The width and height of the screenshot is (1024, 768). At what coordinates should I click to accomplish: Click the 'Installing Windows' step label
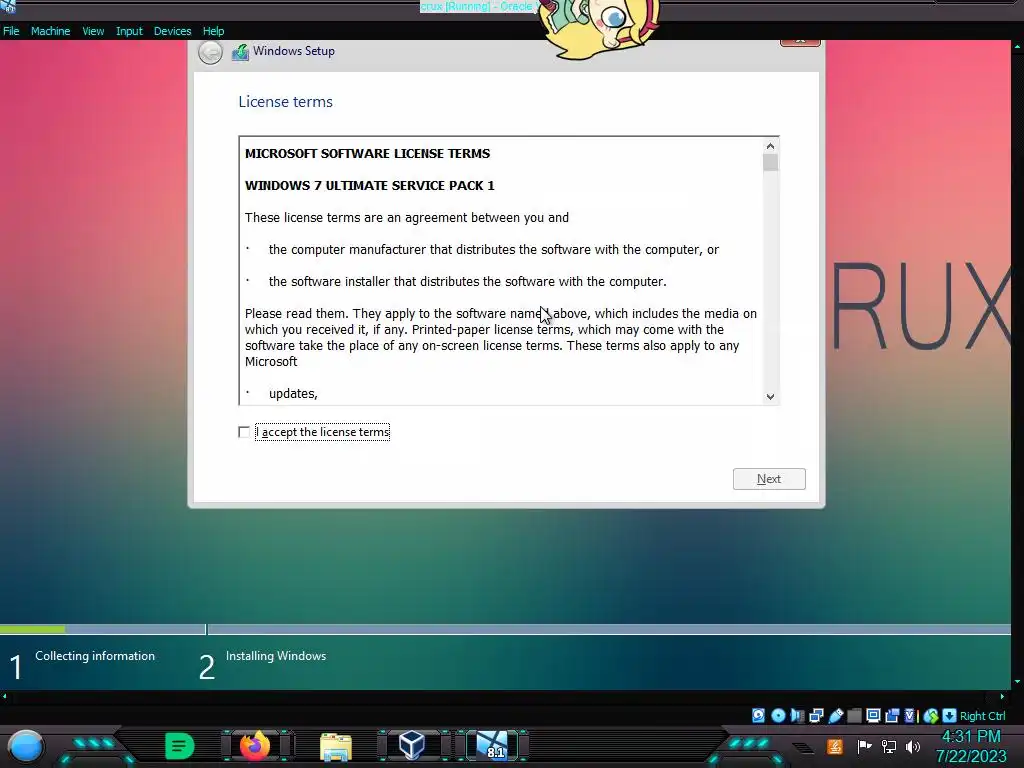[276, 656]
